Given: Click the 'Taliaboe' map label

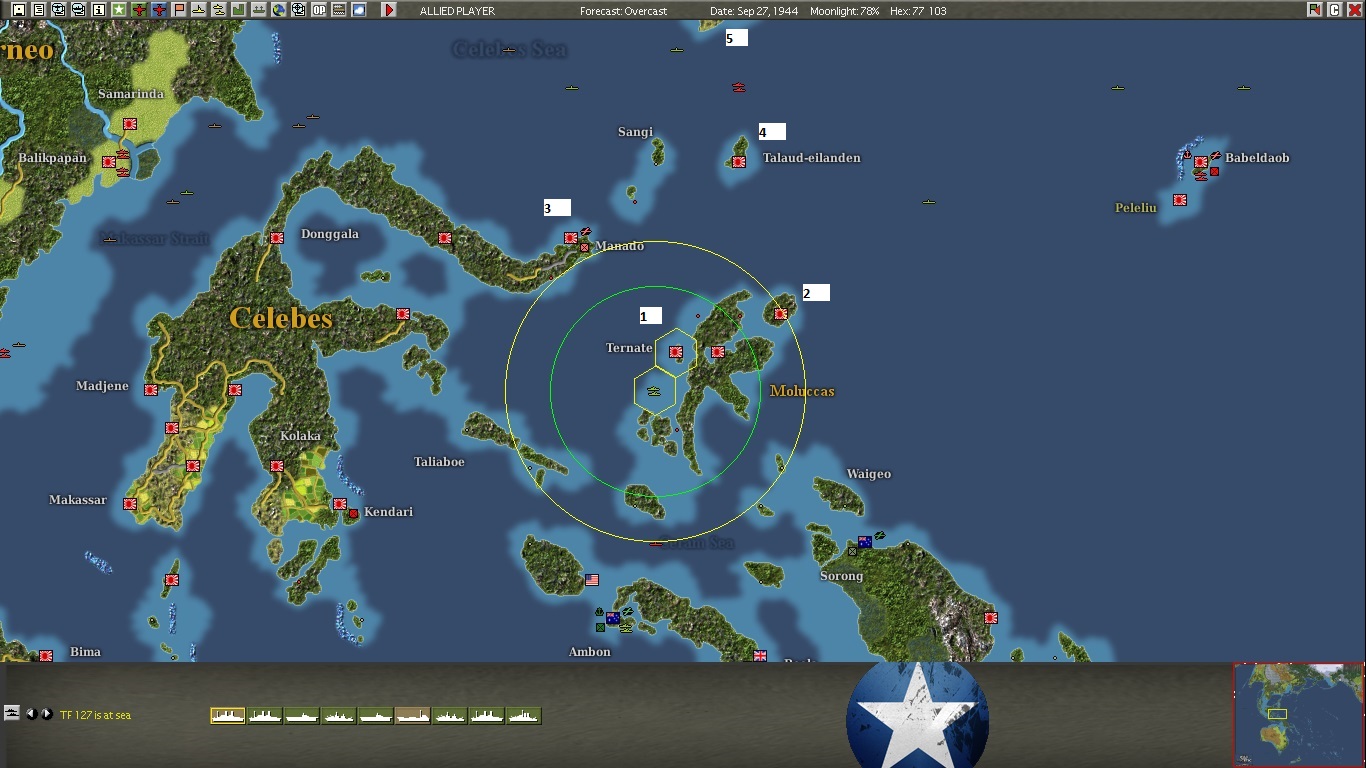Looking at the screenshot, I should click(x=439, y=462).
